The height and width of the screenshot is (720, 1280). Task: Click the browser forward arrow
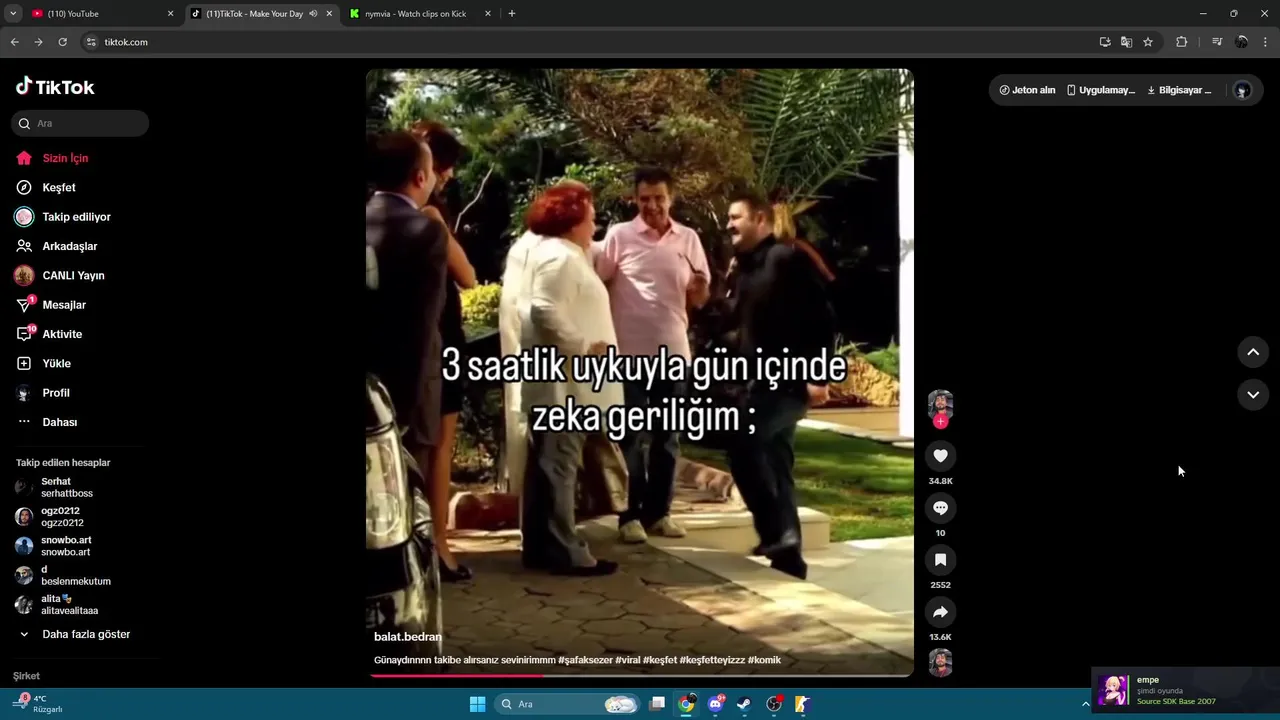coord(38,42)
